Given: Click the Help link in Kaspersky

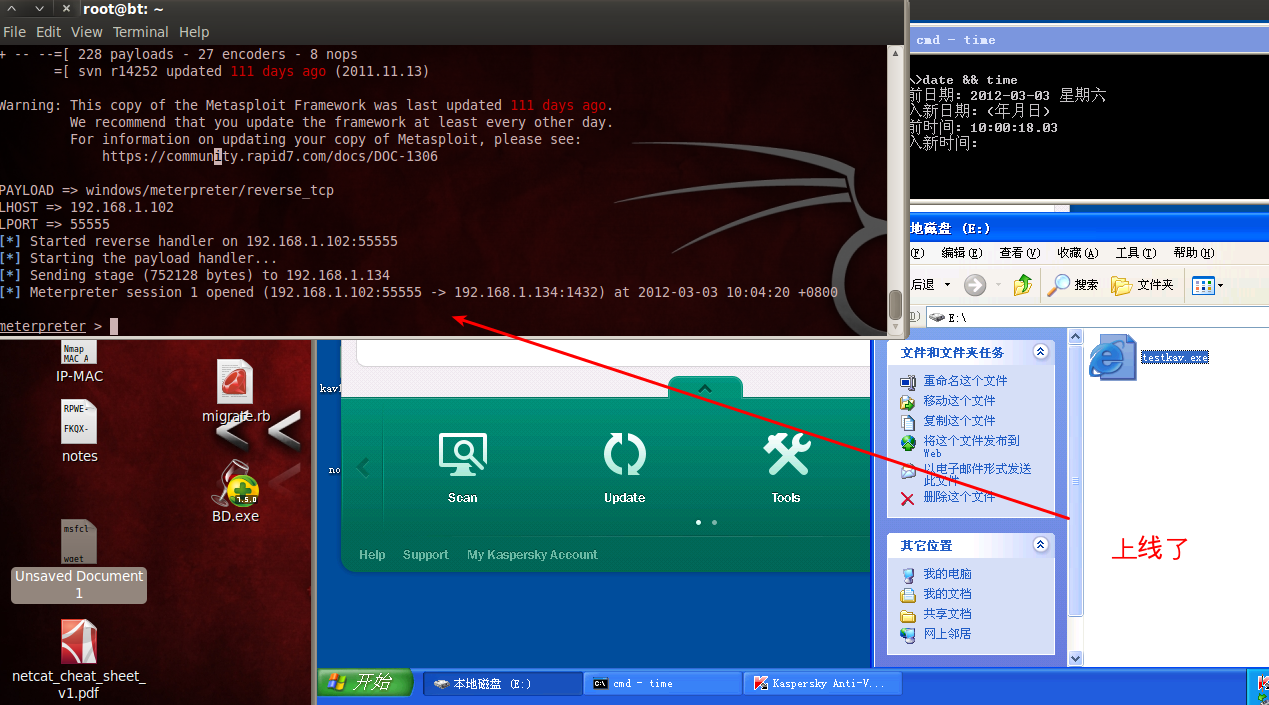Looking at the screenshot, I should [x=372, y=555].
